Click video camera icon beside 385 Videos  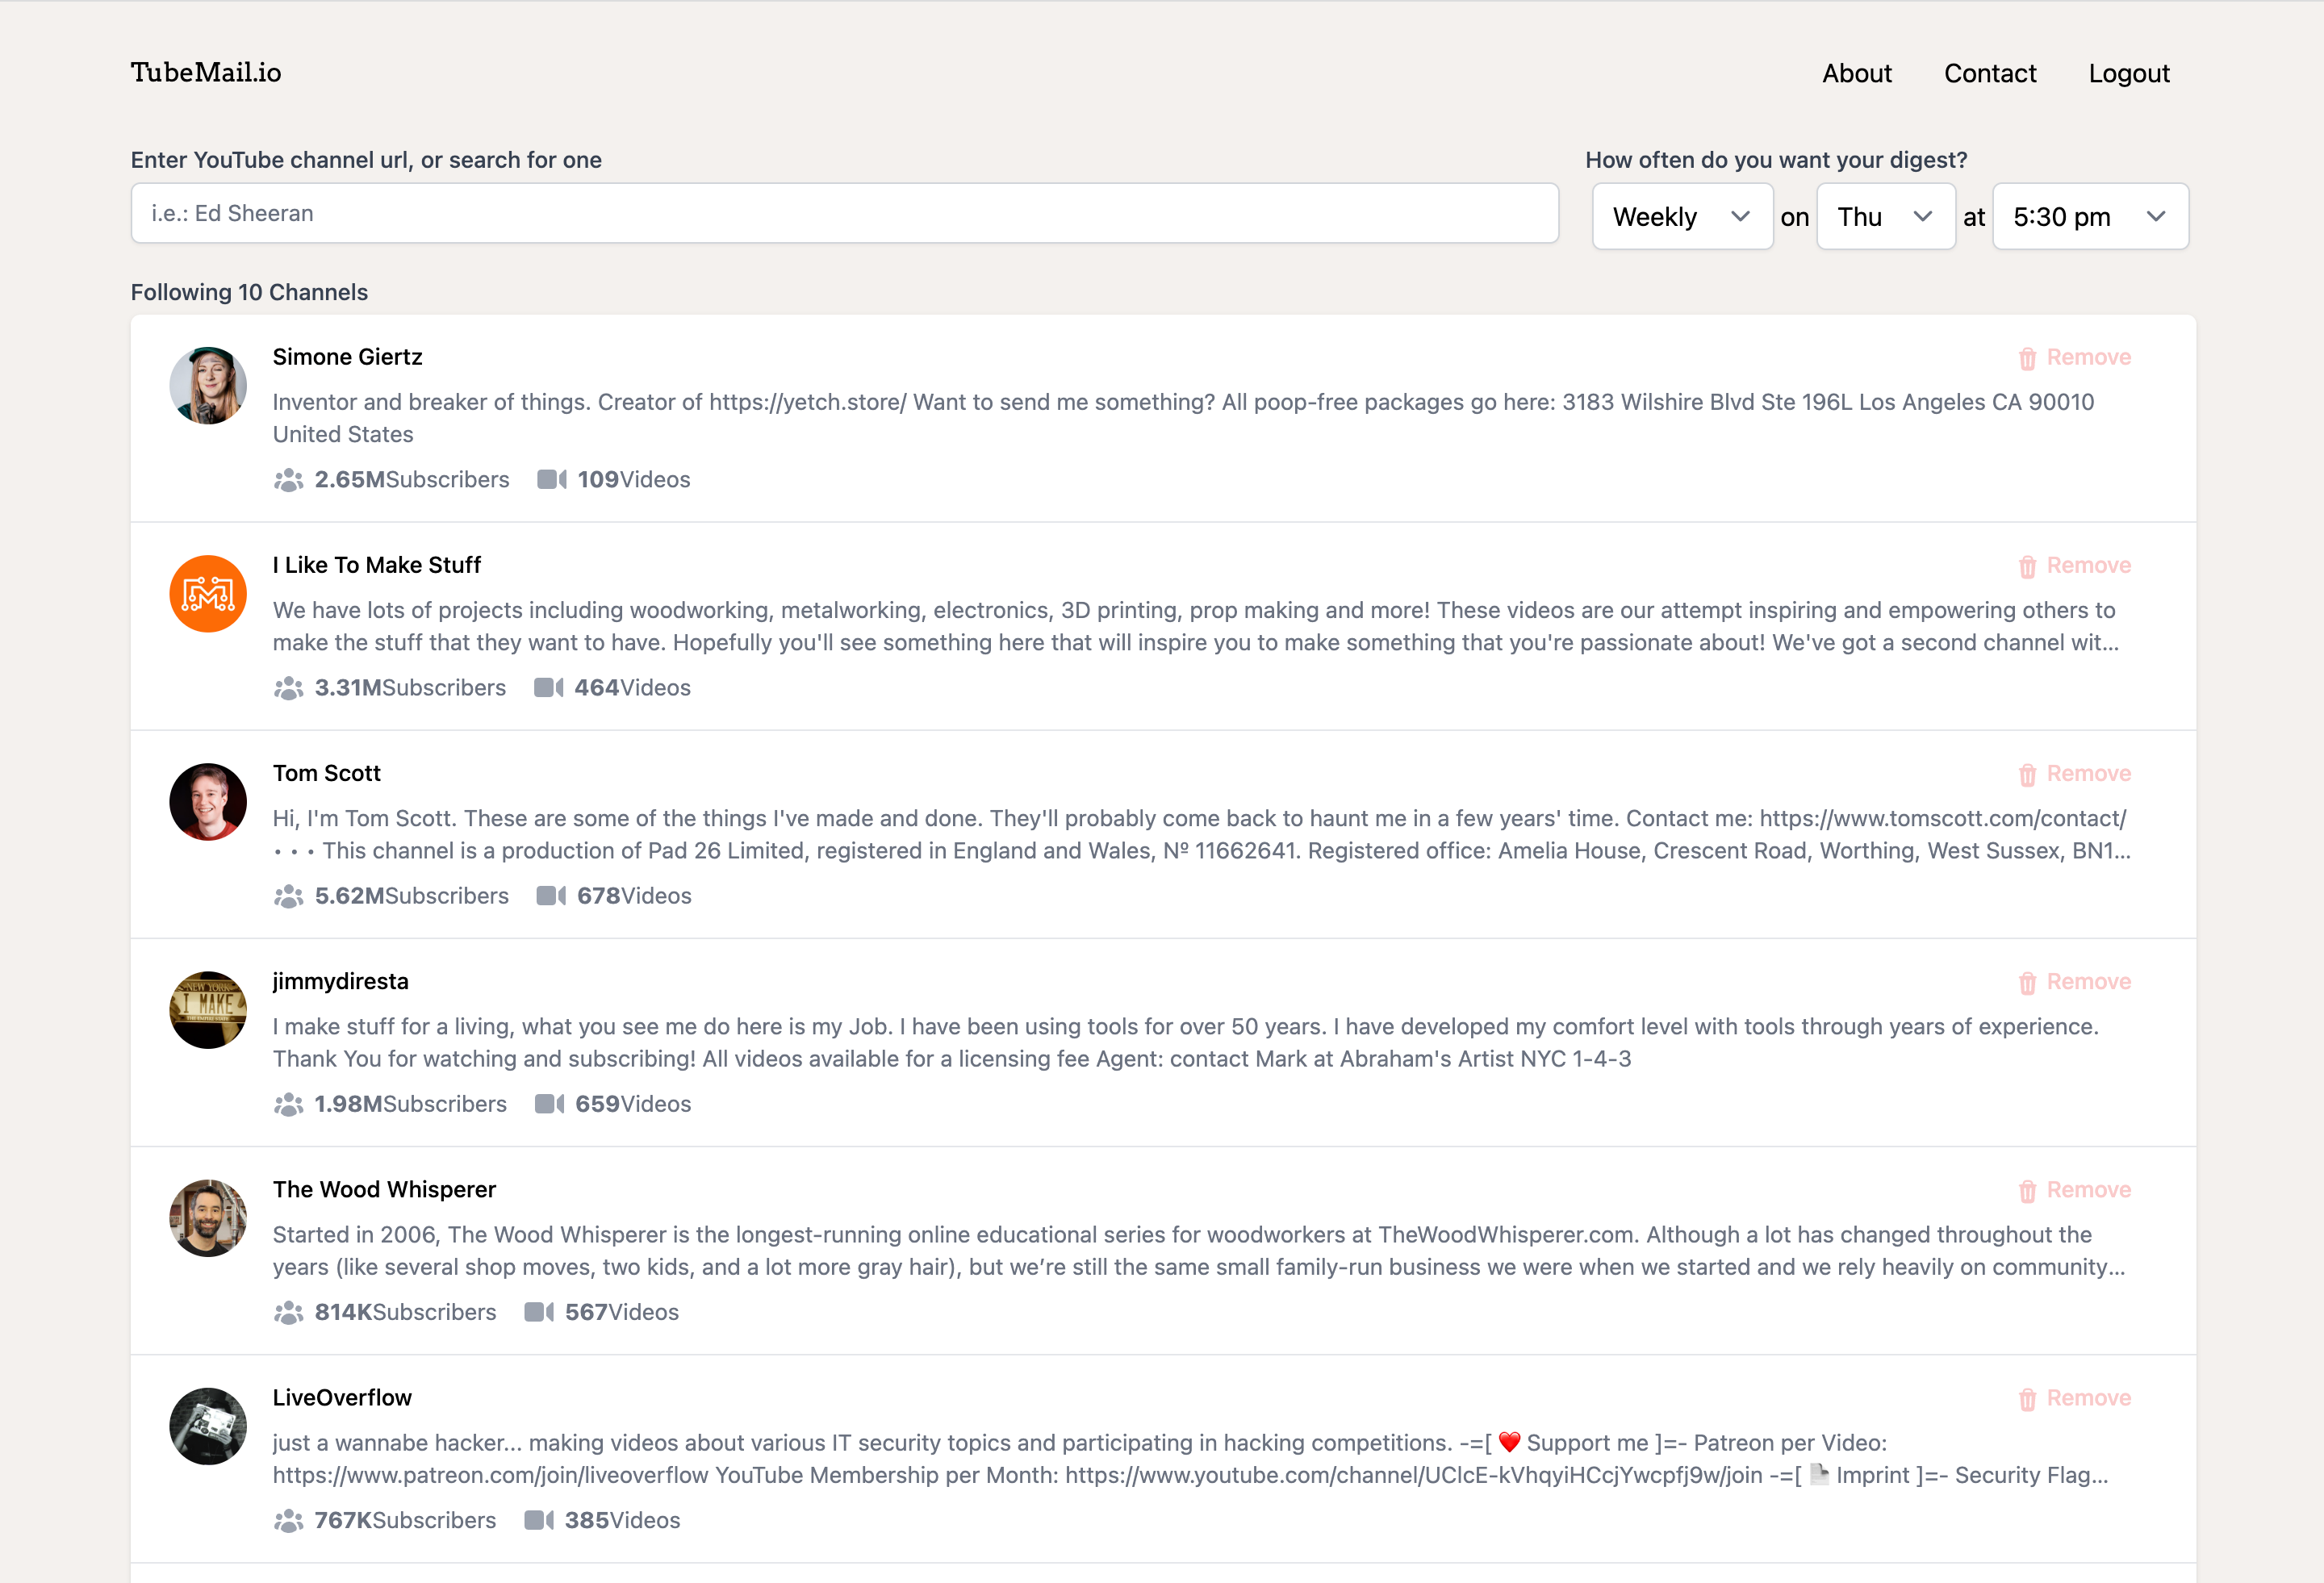click(539, 1520)
